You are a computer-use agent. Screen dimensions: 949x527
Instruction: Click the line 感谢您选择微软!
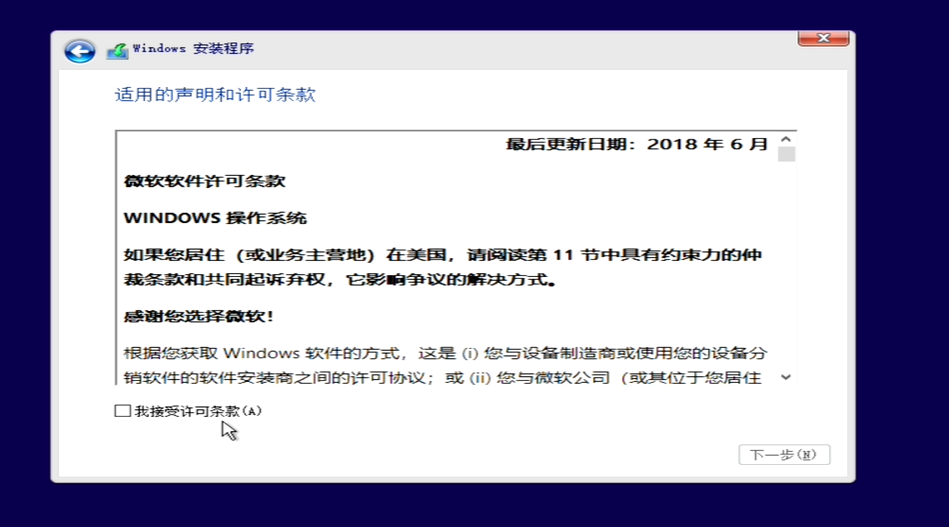[199, 316]
